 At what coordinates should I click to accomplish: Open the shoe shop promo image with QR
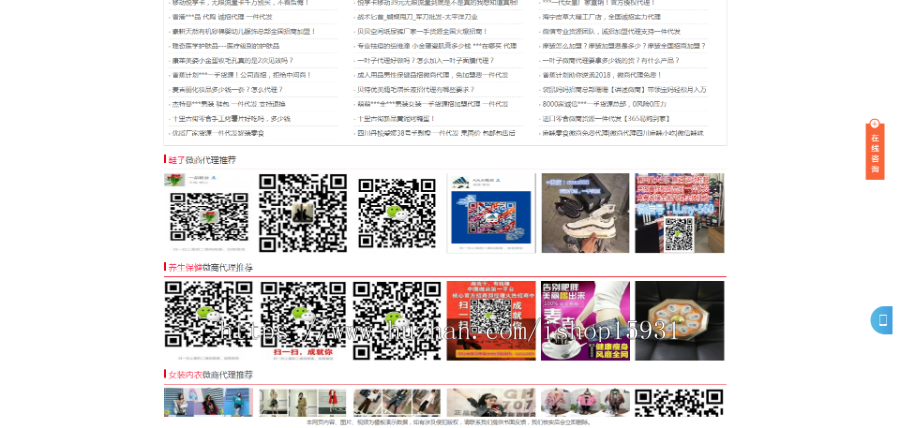click(x=679, y=213)
